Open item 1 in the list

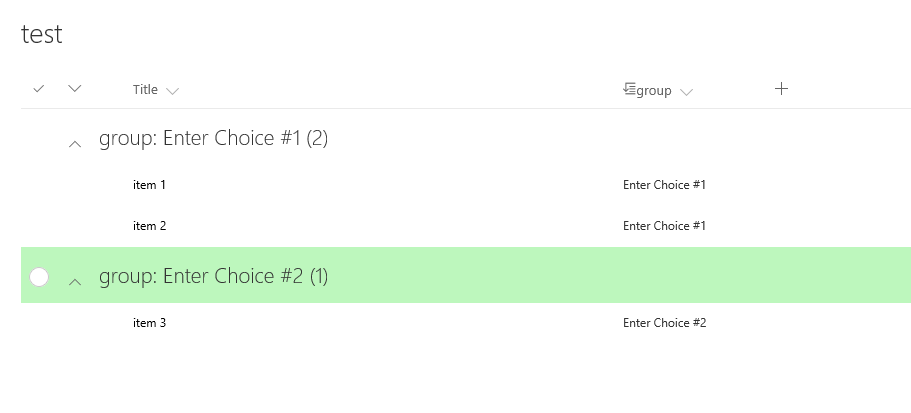point(149,185)
